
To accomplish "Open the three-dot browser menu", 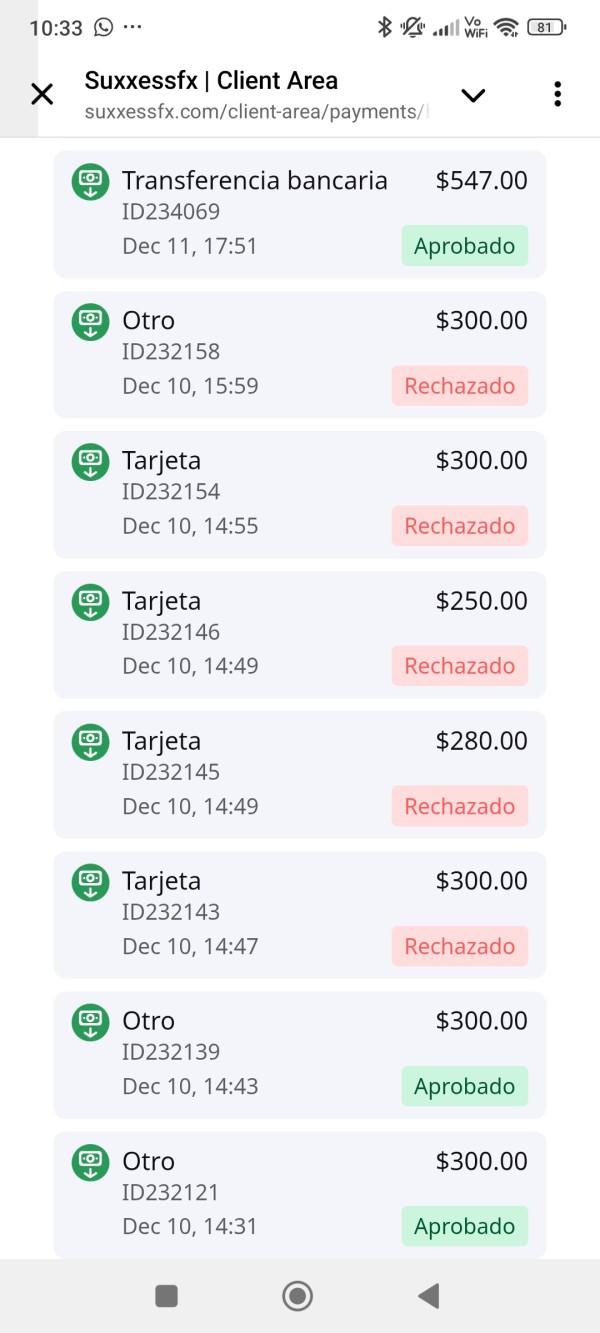I will [557, 95].
